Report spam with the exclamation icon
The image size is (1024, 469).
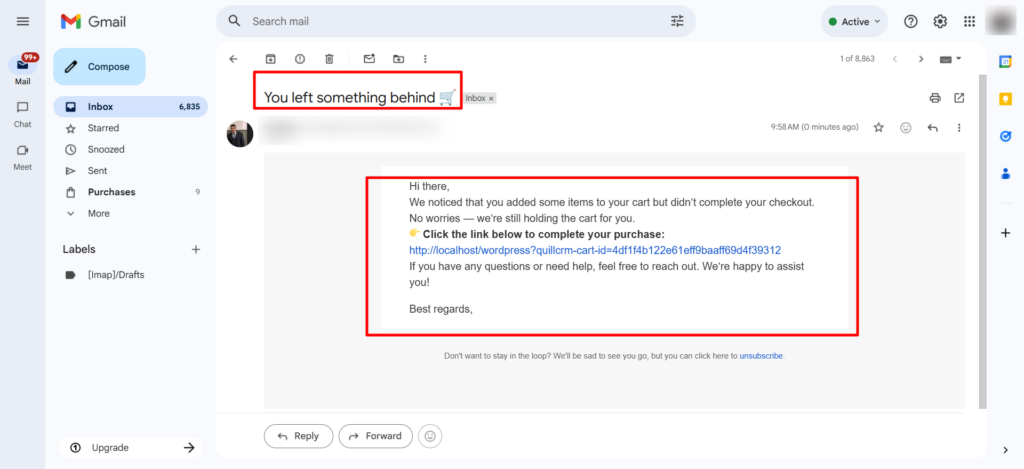(300, 59)
